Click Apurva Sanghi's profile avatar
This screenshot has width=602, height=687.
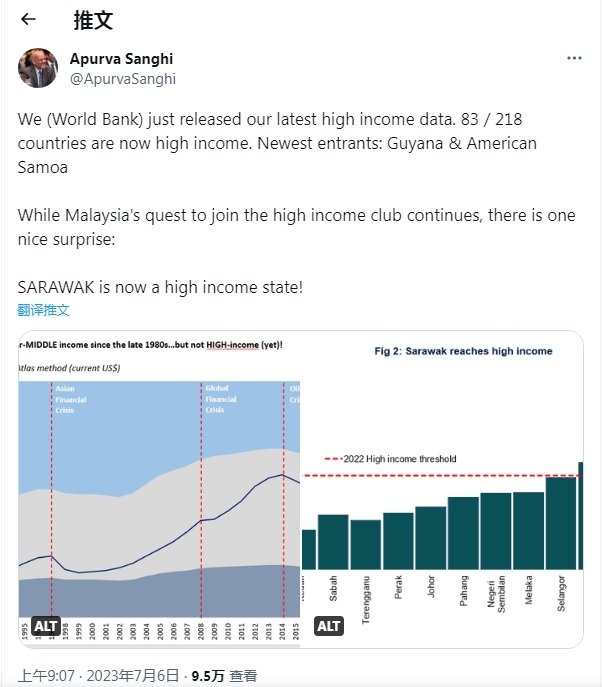tap(38, 68)
